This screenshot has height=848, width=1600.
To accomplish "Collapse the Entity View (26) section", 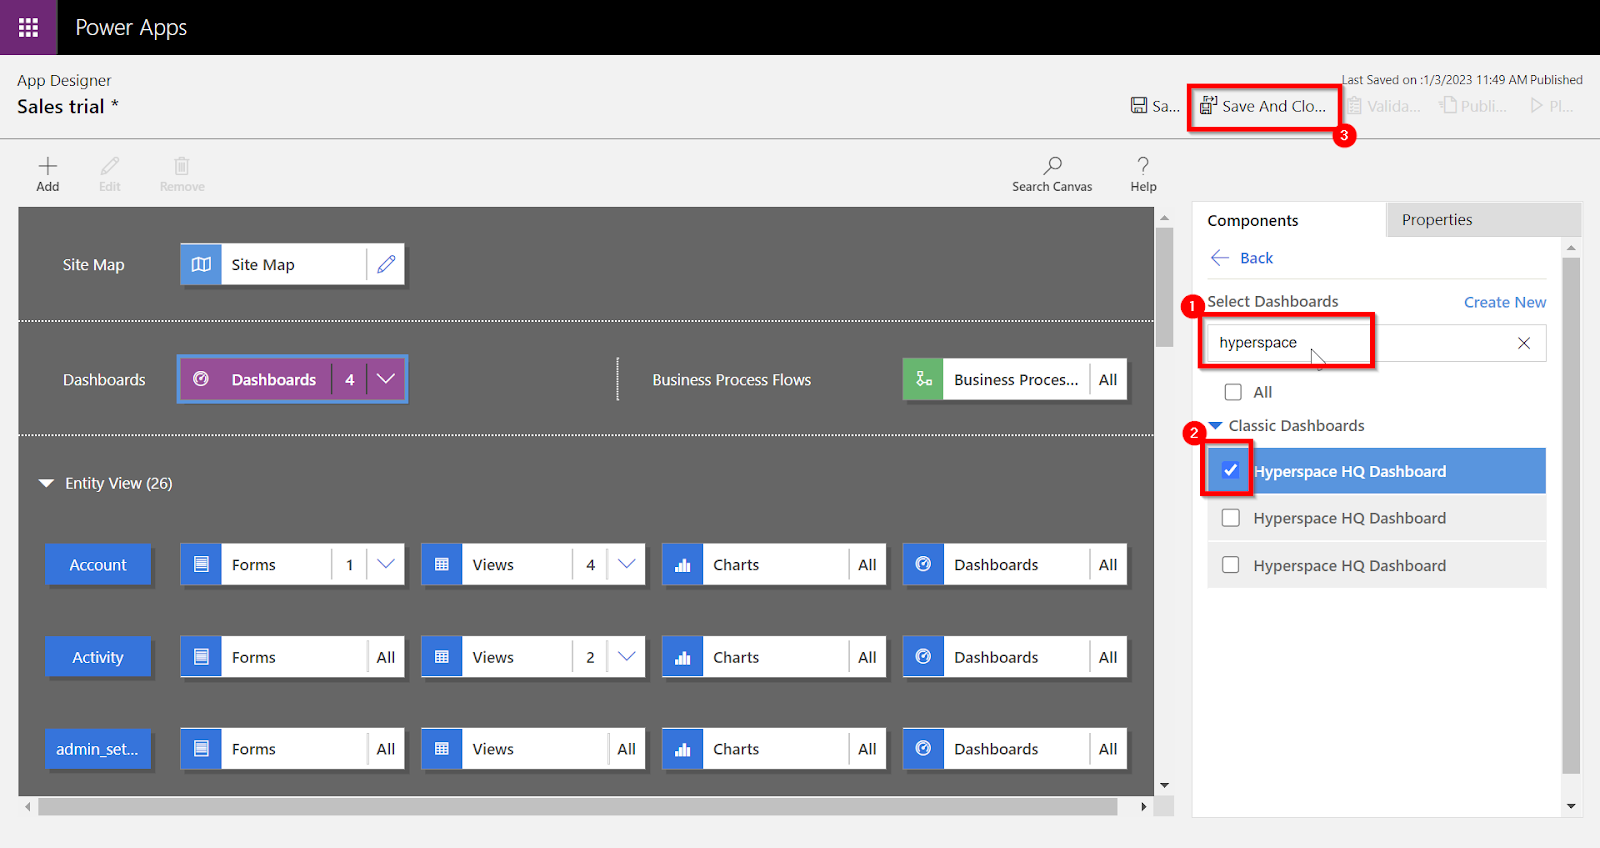I will point(46,483).
